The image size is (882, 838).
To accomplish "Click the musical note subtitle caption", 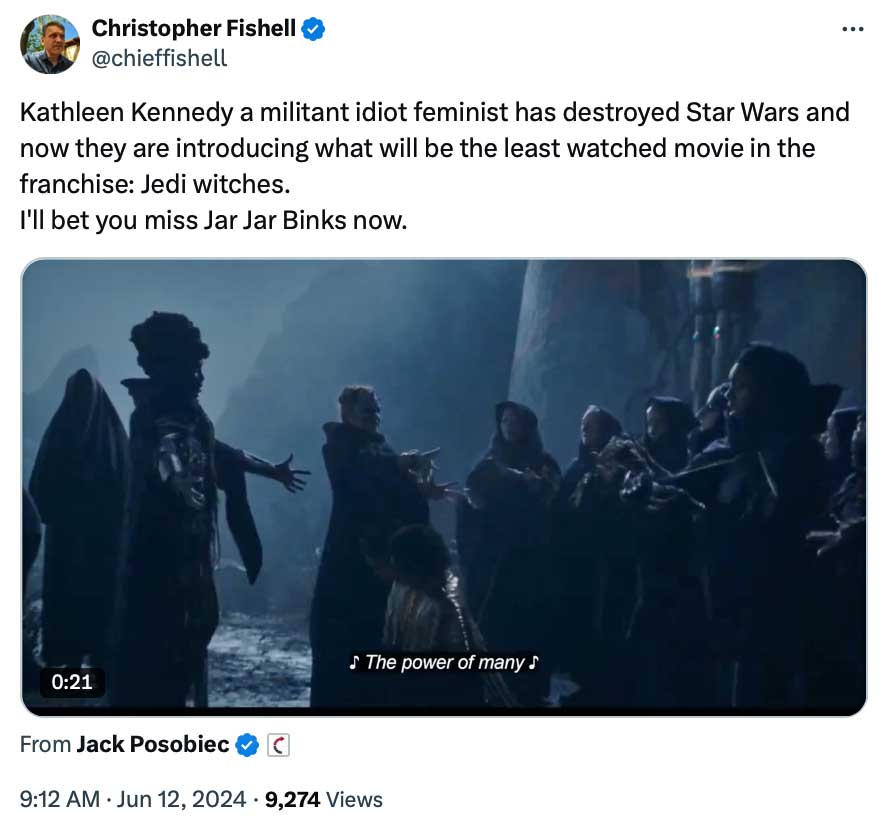I will [442, 661].
